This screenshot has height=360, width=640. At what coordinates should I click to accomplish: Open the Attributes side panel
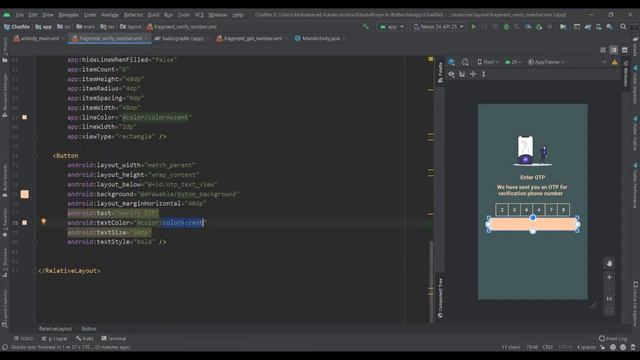(x=625, y=73)
